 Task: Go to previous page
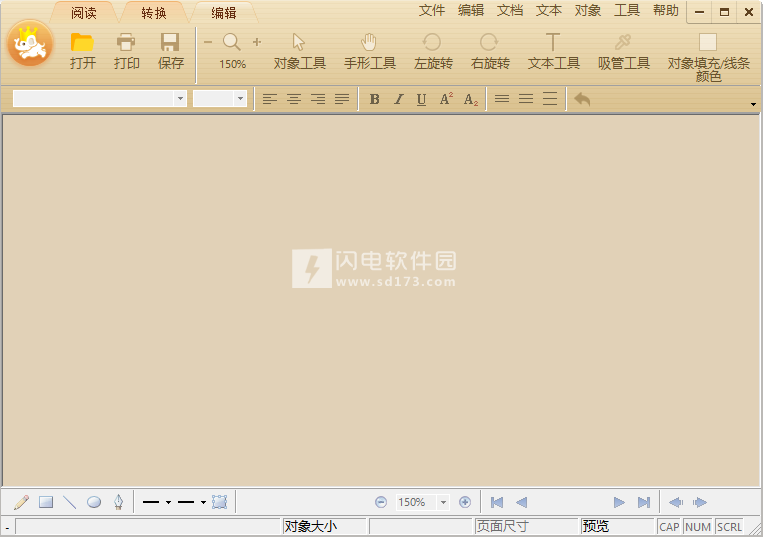521,502
